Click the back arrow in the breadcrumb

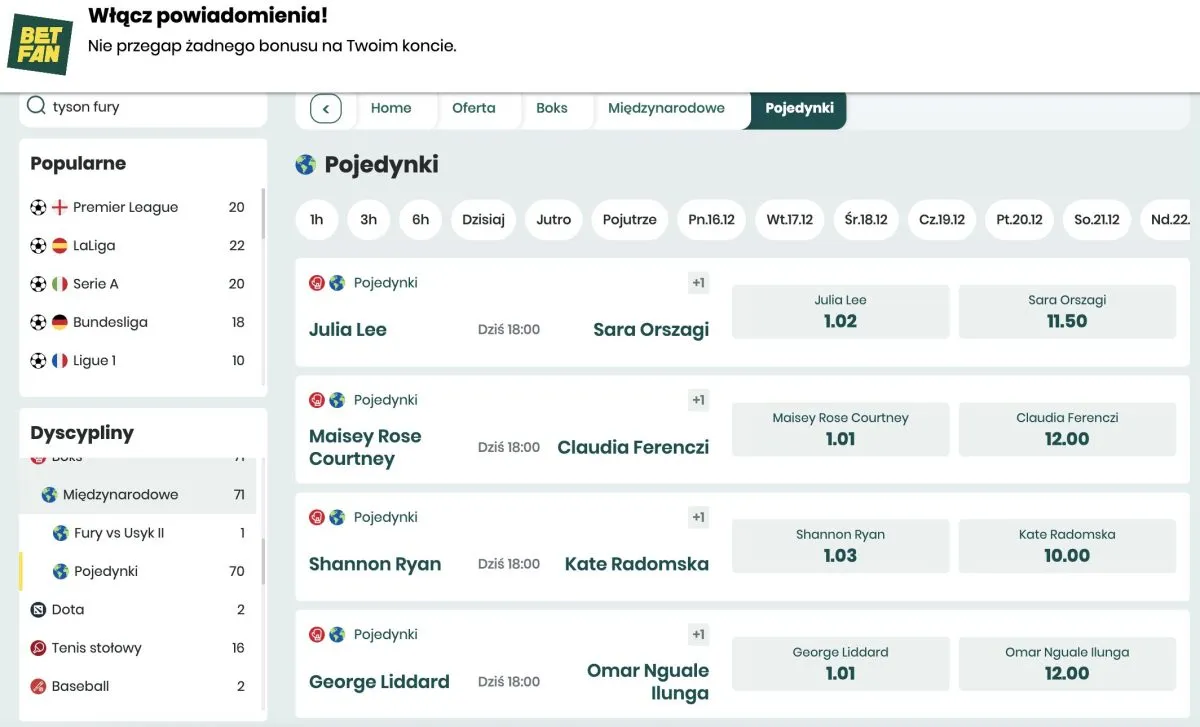[x=326, y=108]
